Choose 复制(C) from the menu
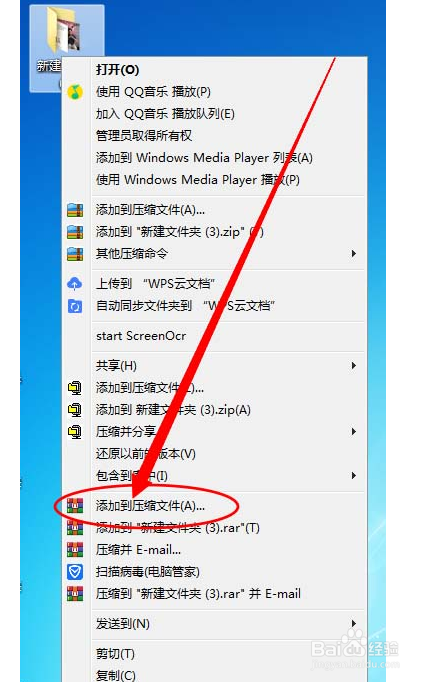 tap(116, 675)
